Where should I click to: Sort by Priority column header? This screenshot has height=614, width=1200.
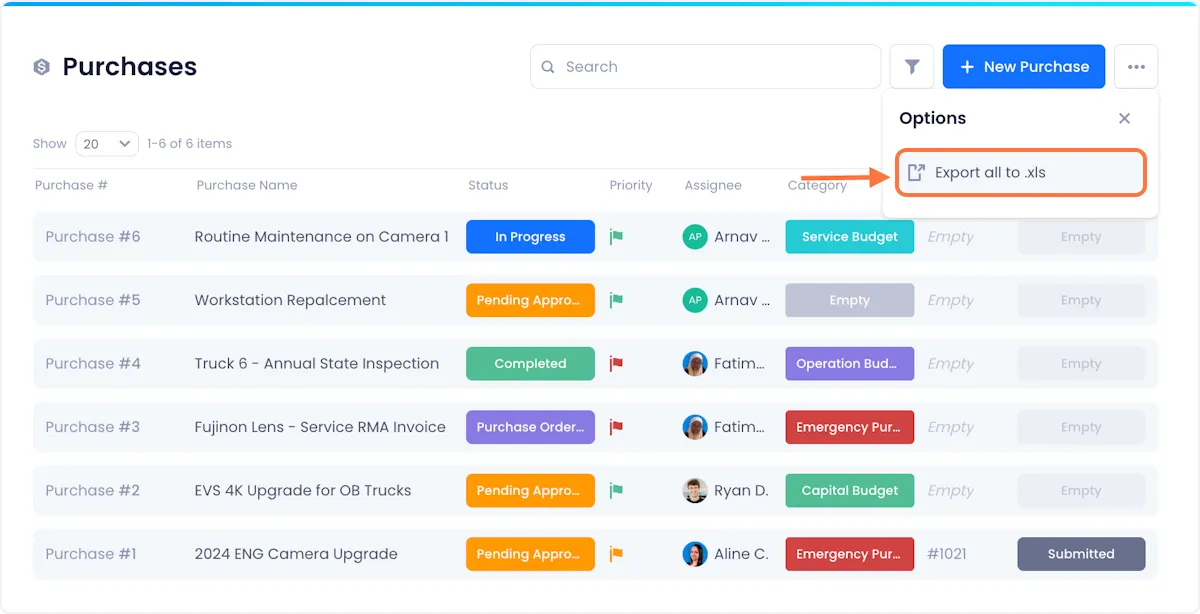click(631, 185)
